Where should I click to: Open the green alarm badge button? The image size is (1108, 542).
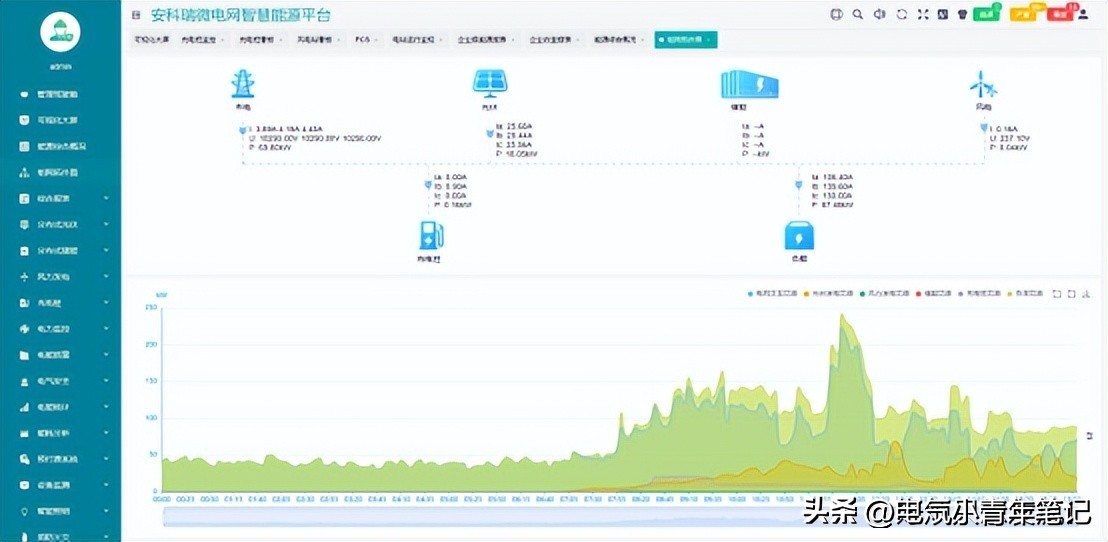(984, 14)
